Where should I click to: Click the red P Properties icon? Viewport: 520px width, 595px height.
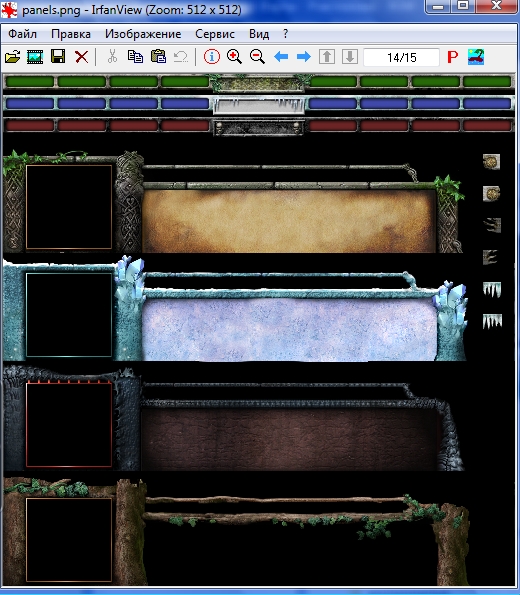(452, 57)
